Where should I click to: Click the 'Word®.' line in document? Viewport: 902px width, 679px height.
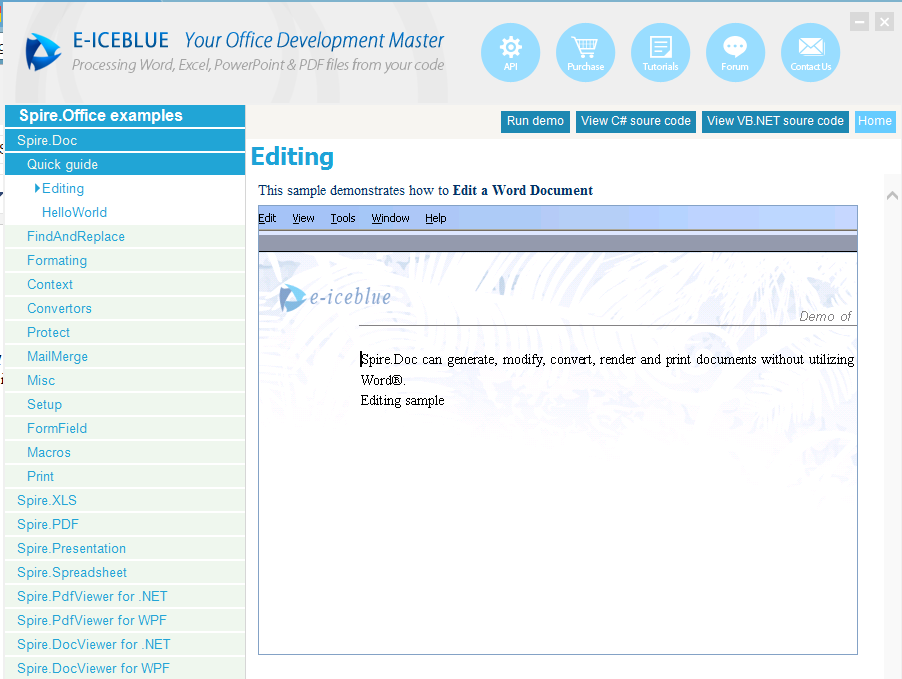click(x=383, y=380)
